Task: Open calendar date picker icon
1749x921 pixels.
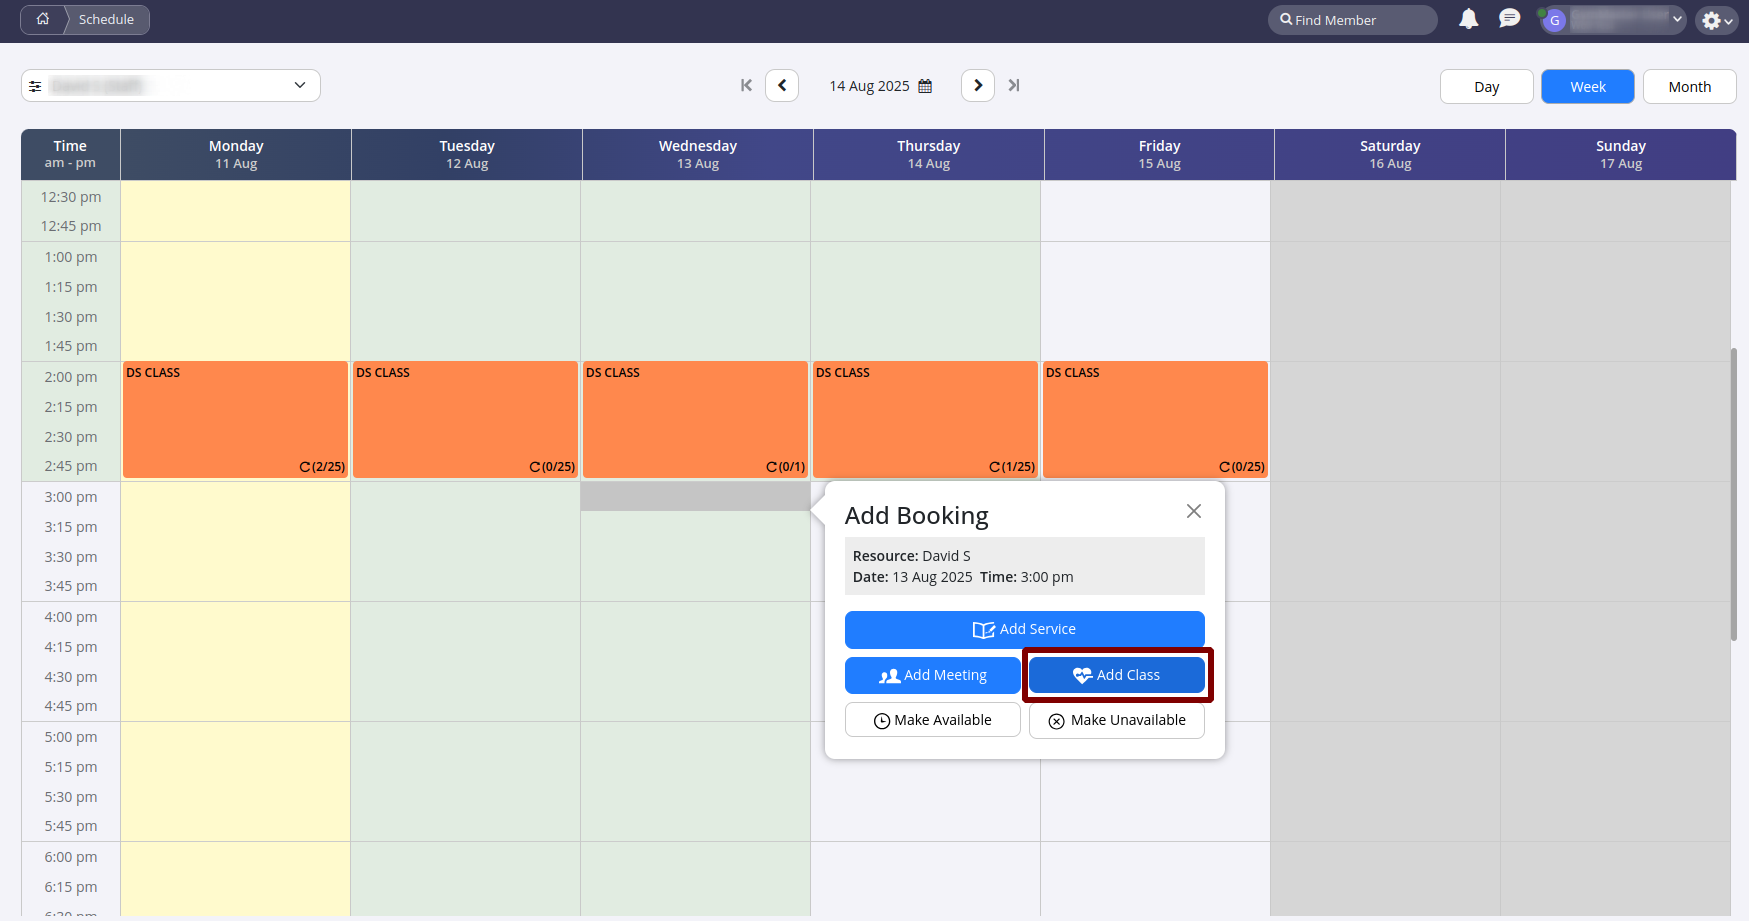Action: tap(925, 87)
